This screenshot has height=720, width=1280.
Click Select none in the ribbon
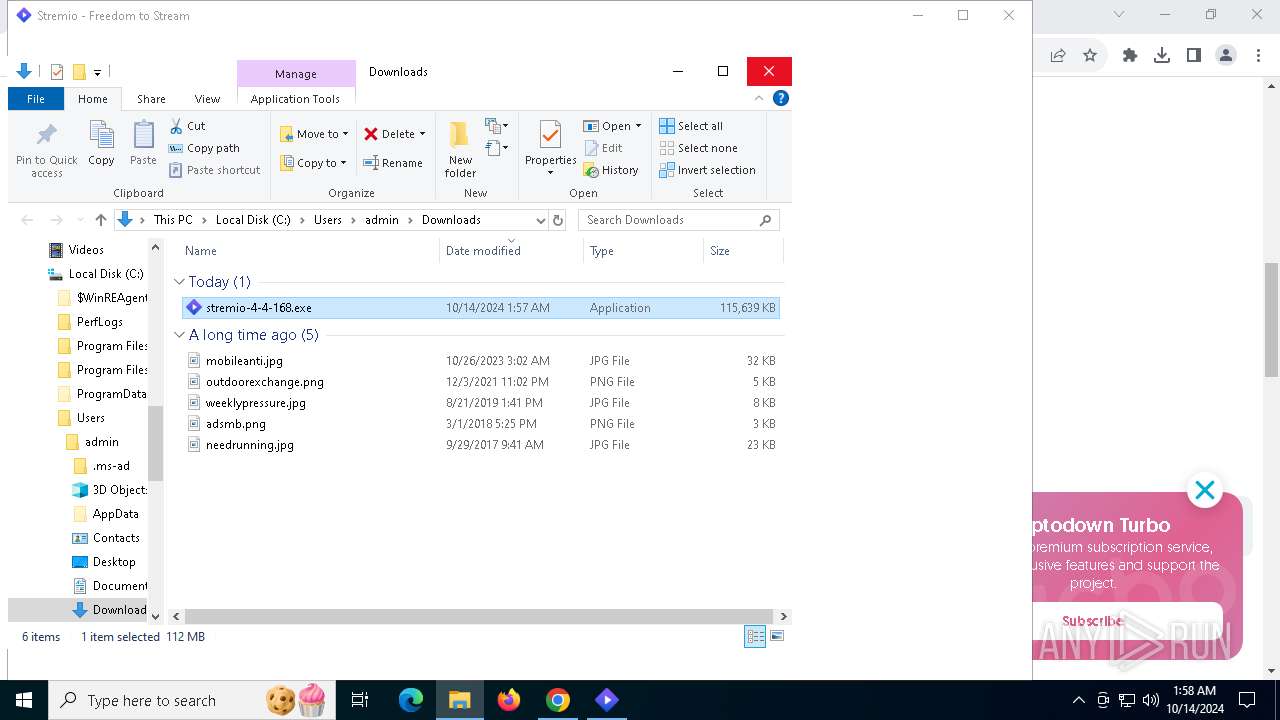tap(698, 148)
